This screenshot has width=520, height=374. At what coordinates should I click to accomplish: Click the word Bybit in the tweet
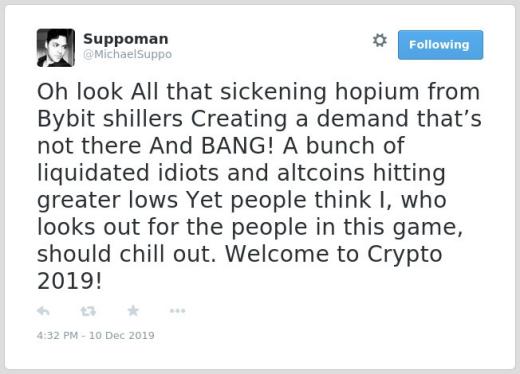66,119
